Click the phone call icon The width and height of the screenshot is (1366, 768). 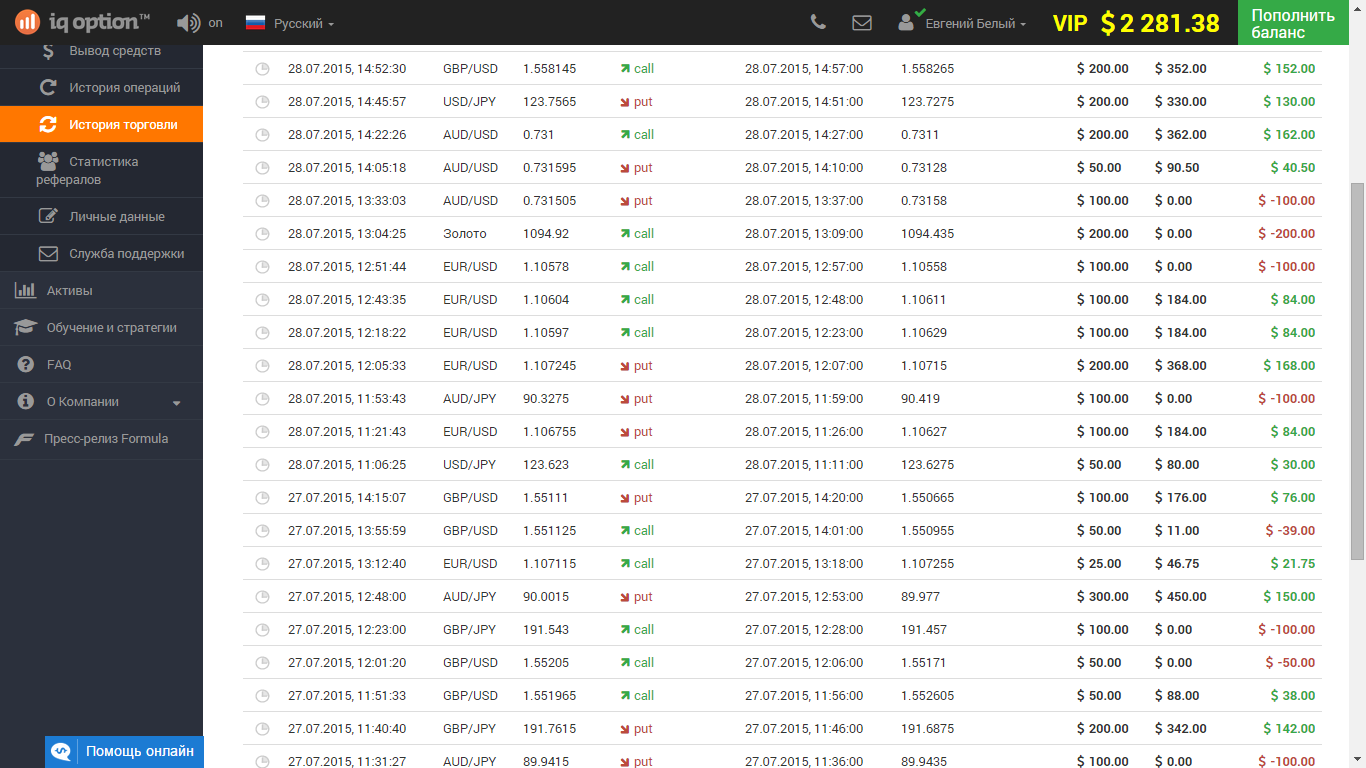818,23
